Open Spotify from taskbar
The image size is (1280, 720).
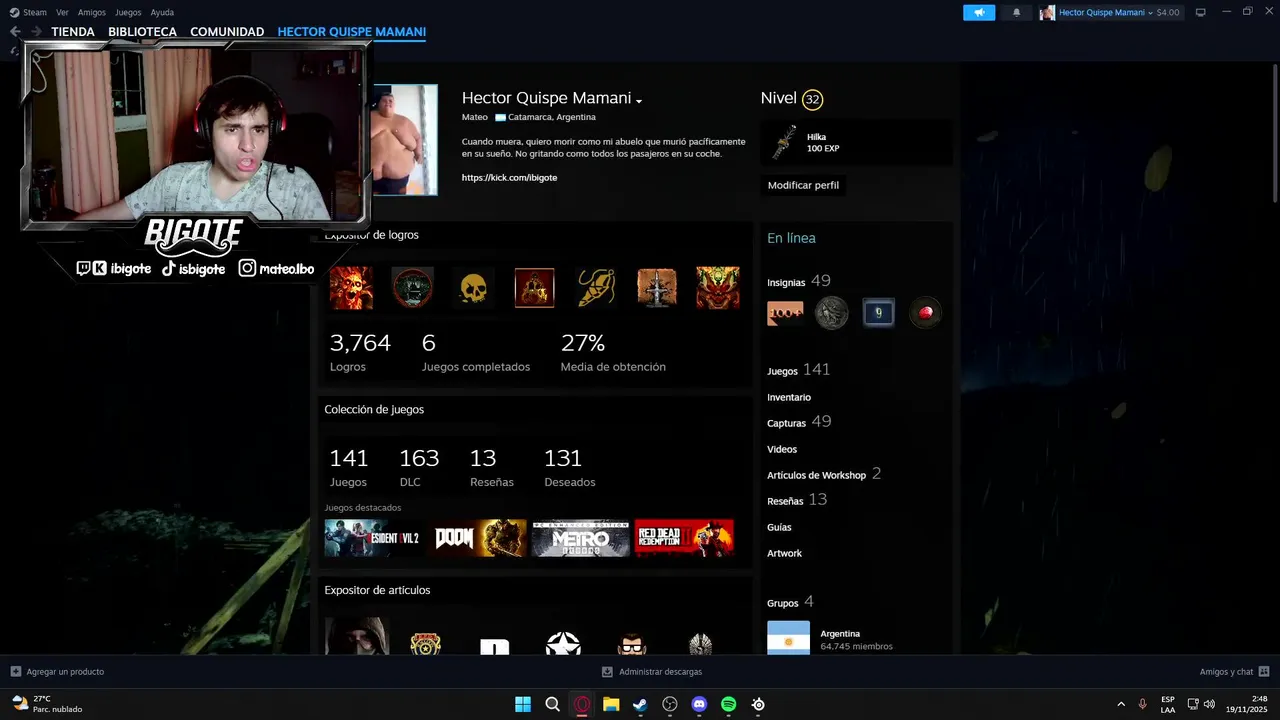pyautogui.click(x=728, y=704)
